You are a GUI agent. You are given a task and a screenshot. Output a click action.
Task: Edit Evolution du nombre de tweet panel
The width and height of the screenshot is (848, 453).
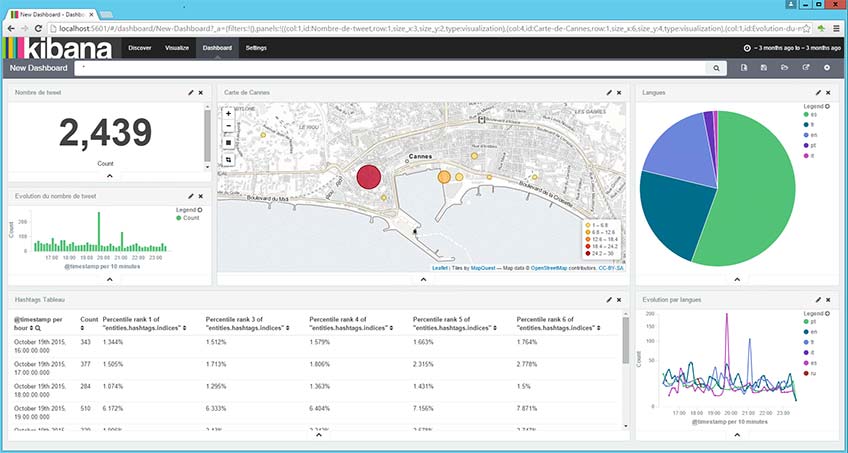(190, 196)
